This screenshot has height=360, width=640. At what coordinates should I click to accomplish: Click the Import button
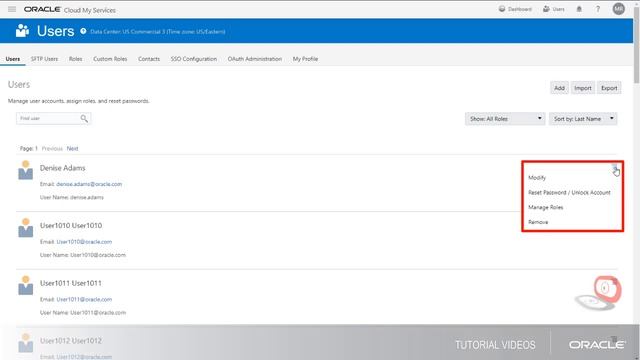tap(582, 88)
